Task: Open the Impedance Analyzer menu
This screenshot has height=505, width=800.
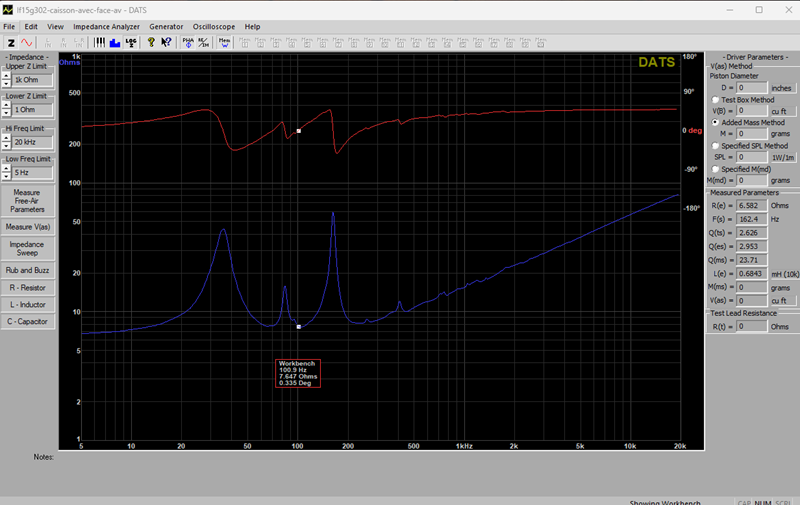Action: [106, 27]
